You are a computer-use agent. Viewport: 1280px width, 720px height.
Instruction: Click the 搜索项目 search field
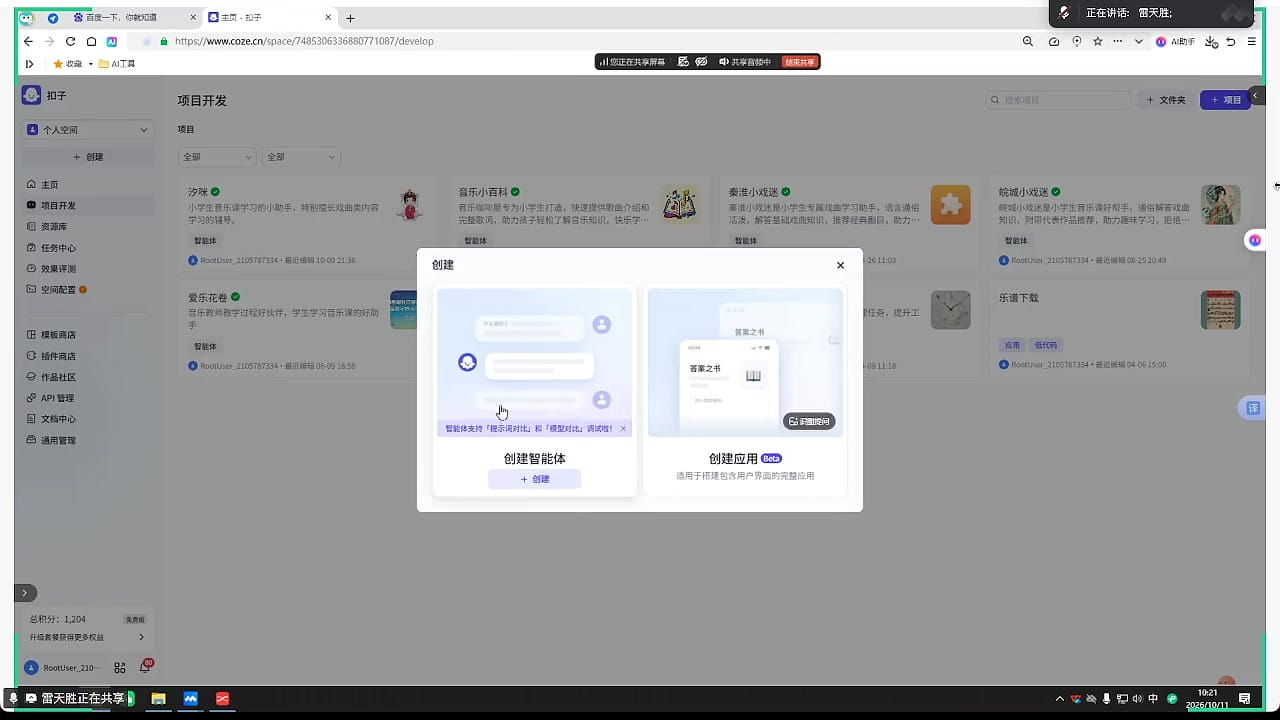coord(1059,100)
